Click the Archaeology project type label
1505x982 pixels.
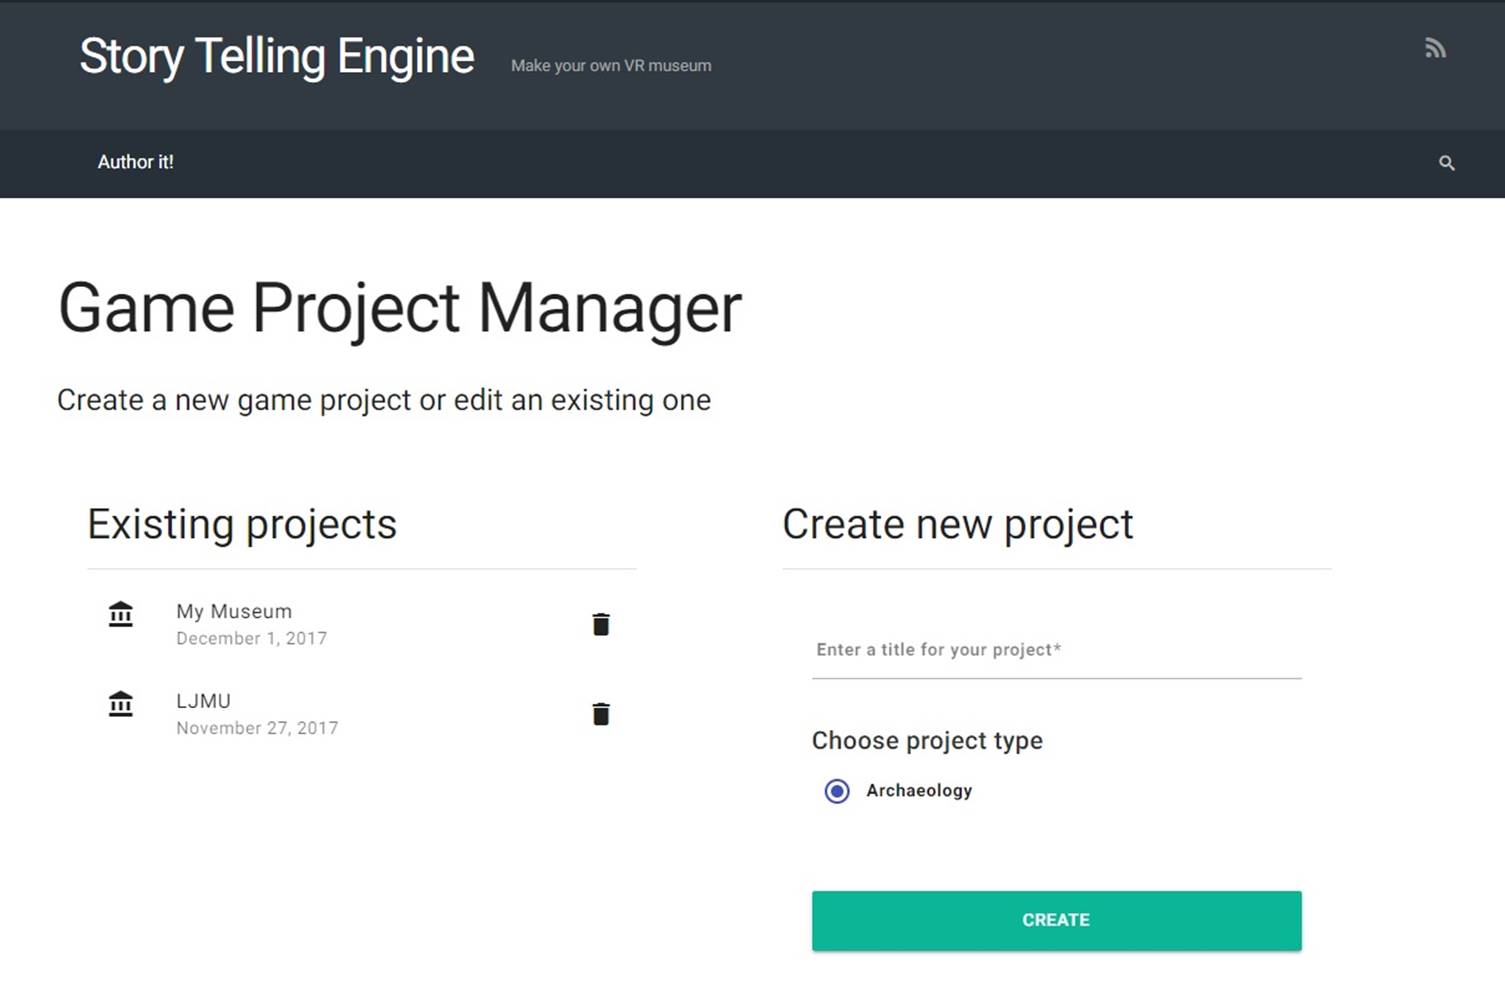tap(919, 790)
